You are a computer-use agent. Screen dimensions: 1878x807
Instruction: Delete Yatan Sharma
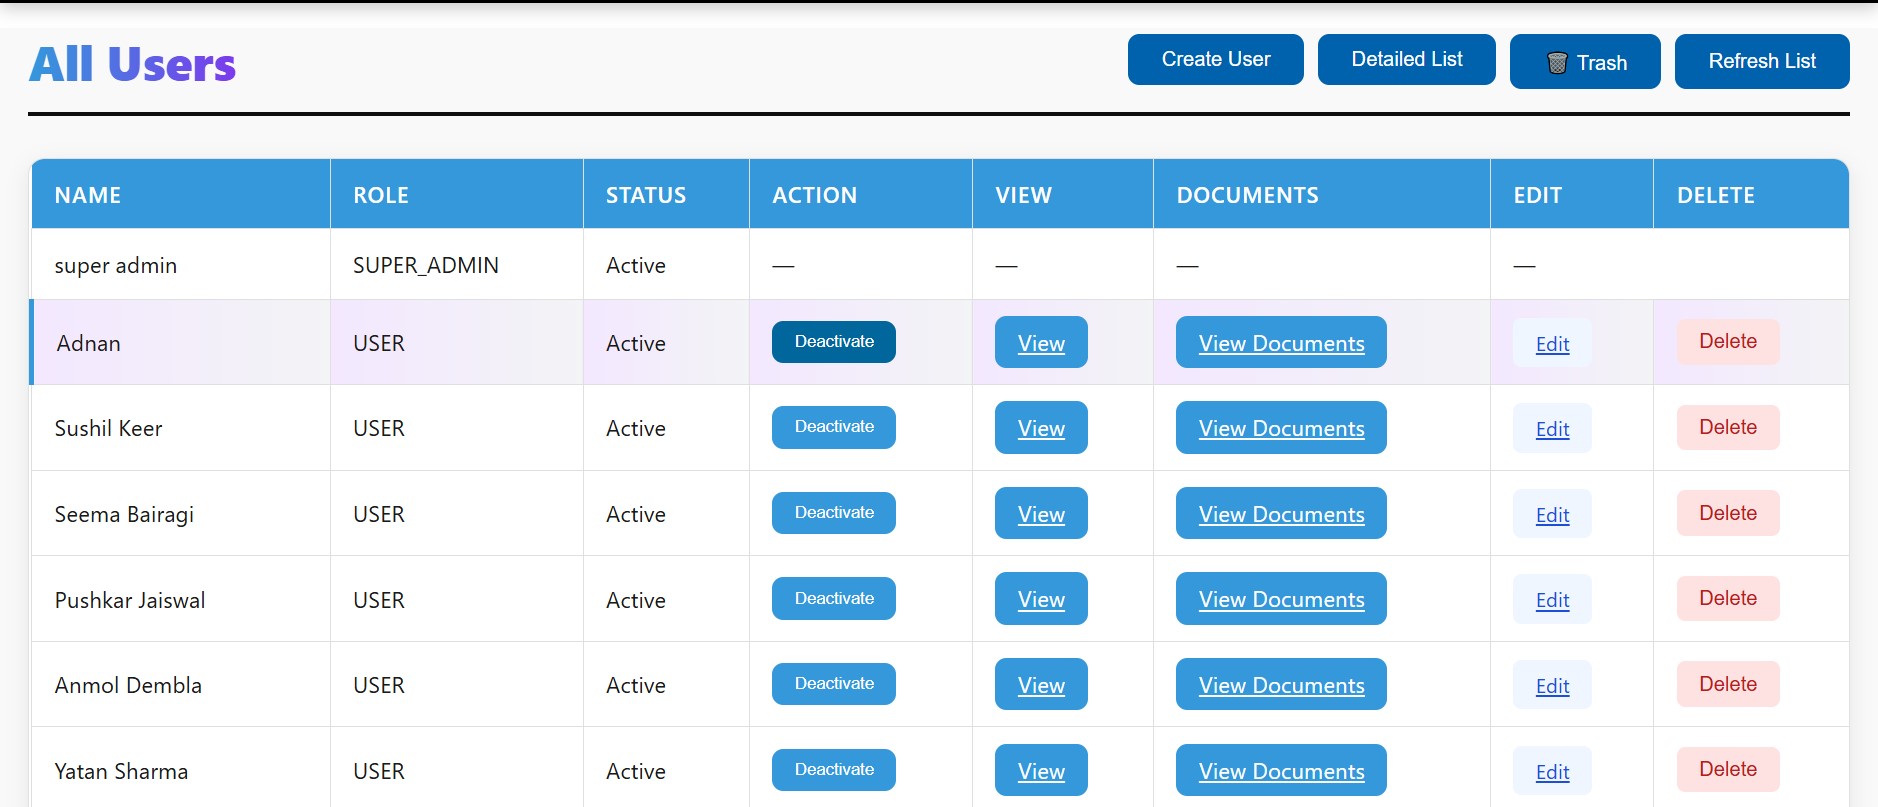pos(1728,769)
